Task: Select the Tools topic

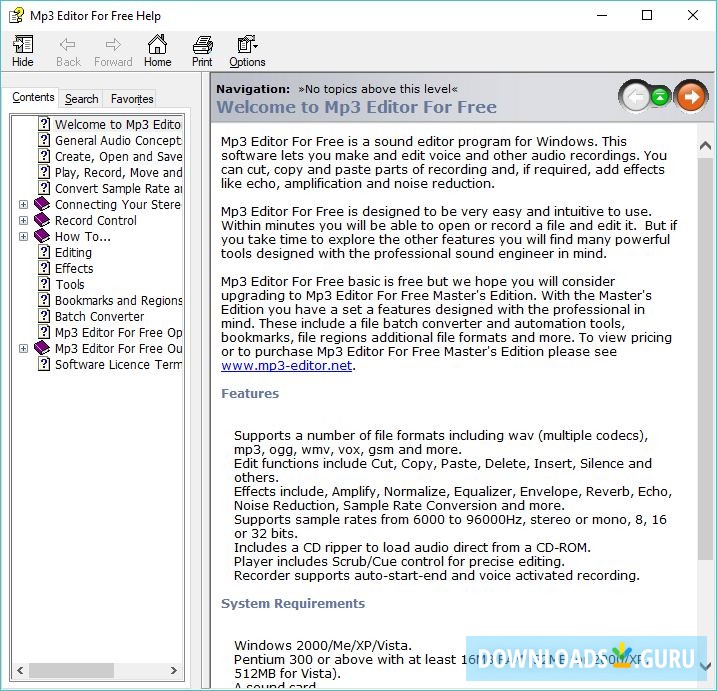Action: [x=70, y=284]
